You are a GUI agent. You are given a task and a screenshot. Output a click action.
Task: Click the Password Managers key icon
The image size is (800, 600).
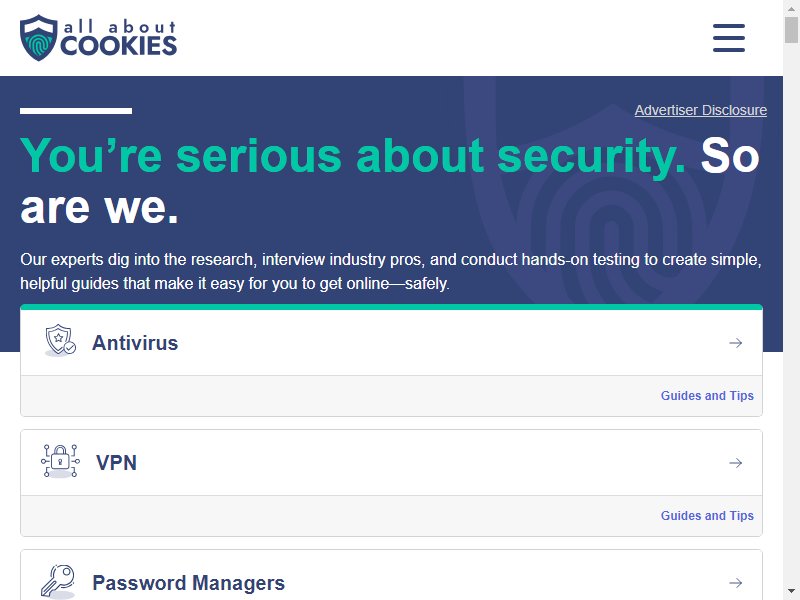point(58,581)
